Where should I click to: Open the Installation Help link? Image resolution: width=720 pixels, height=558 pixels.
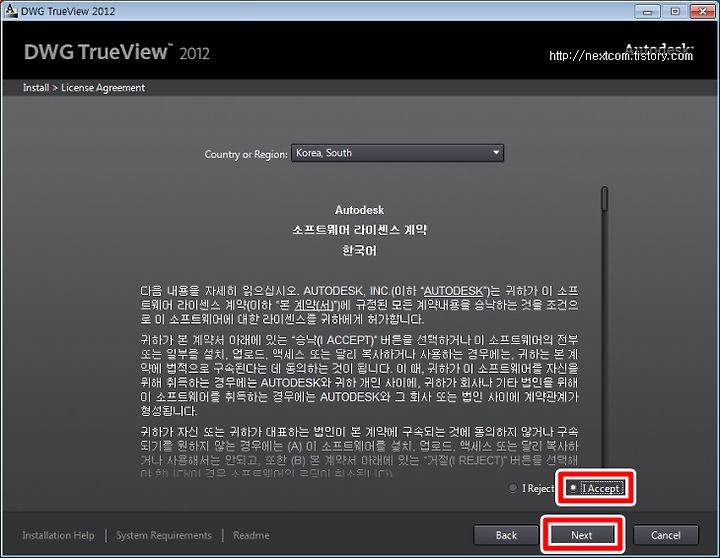pyautogui.click(x=58, y=535)
